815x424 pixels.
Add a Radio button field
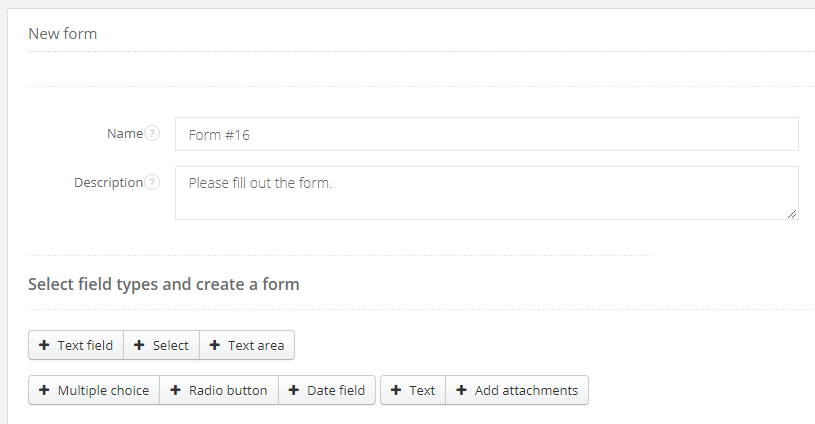219,390
